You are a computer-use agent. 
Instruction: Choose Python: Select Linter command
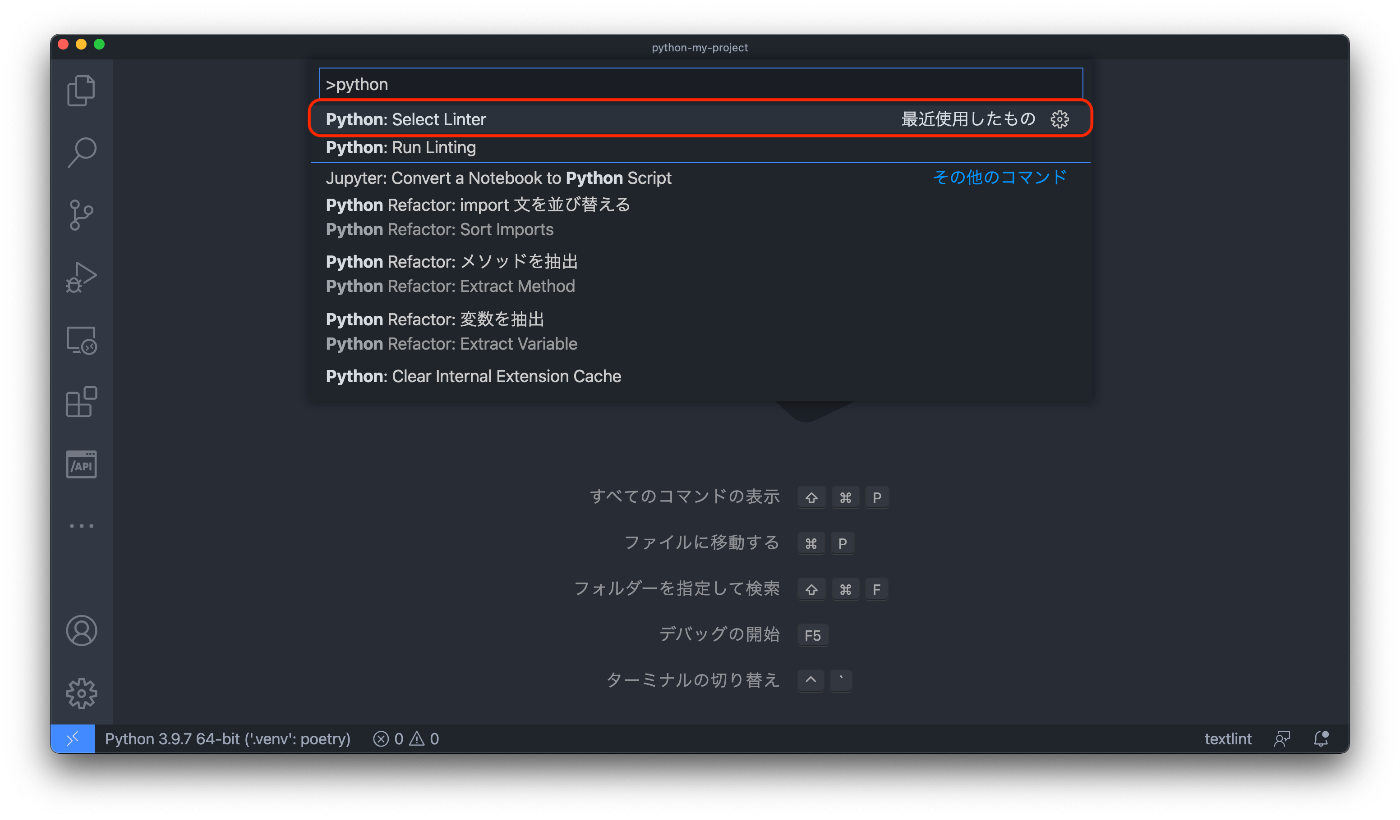pos(700,119)
